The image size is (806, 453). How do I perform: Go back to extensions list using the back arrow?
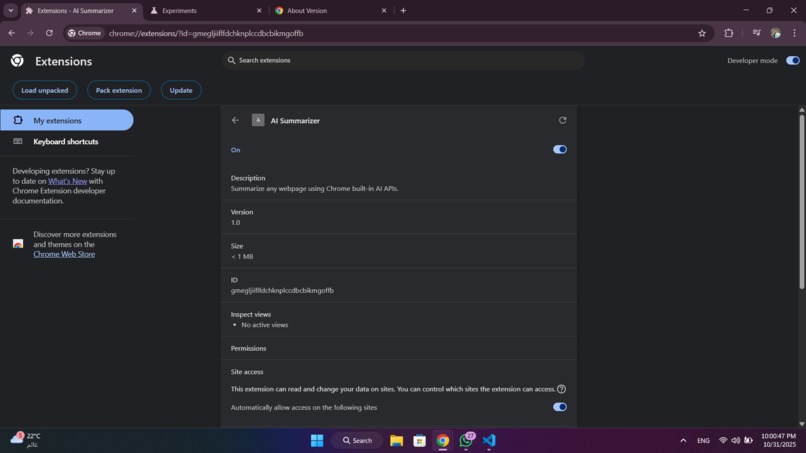click(x=235, y=120)
